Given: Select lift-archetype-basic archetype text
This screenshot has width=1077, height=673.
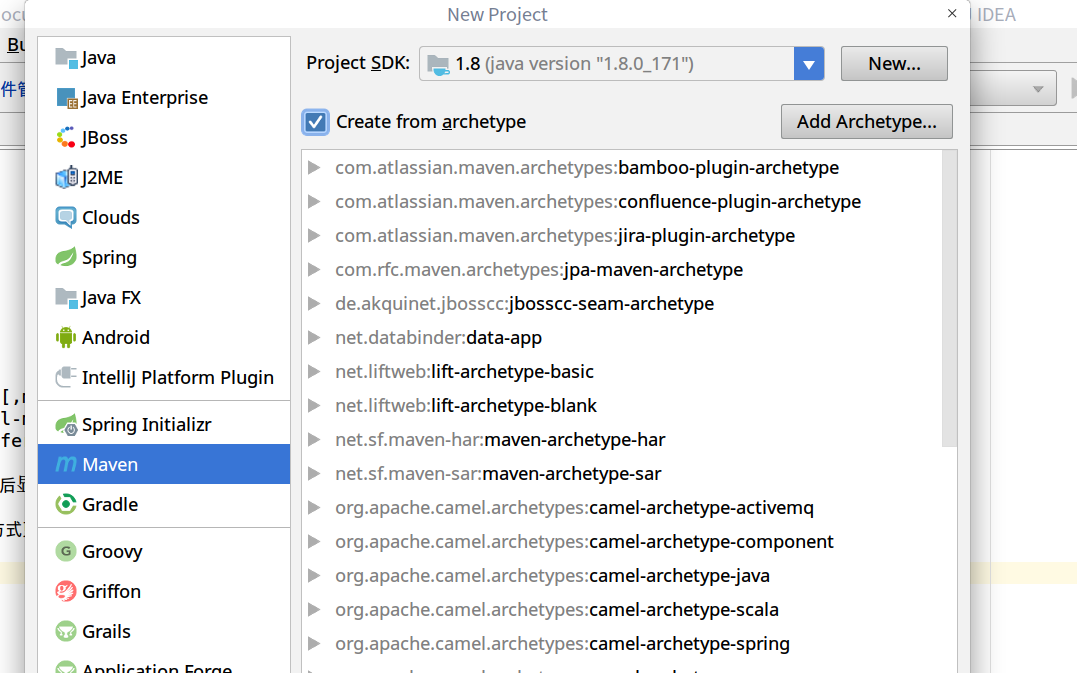Looking at the screenshot, I should click(x=512, y=372).
